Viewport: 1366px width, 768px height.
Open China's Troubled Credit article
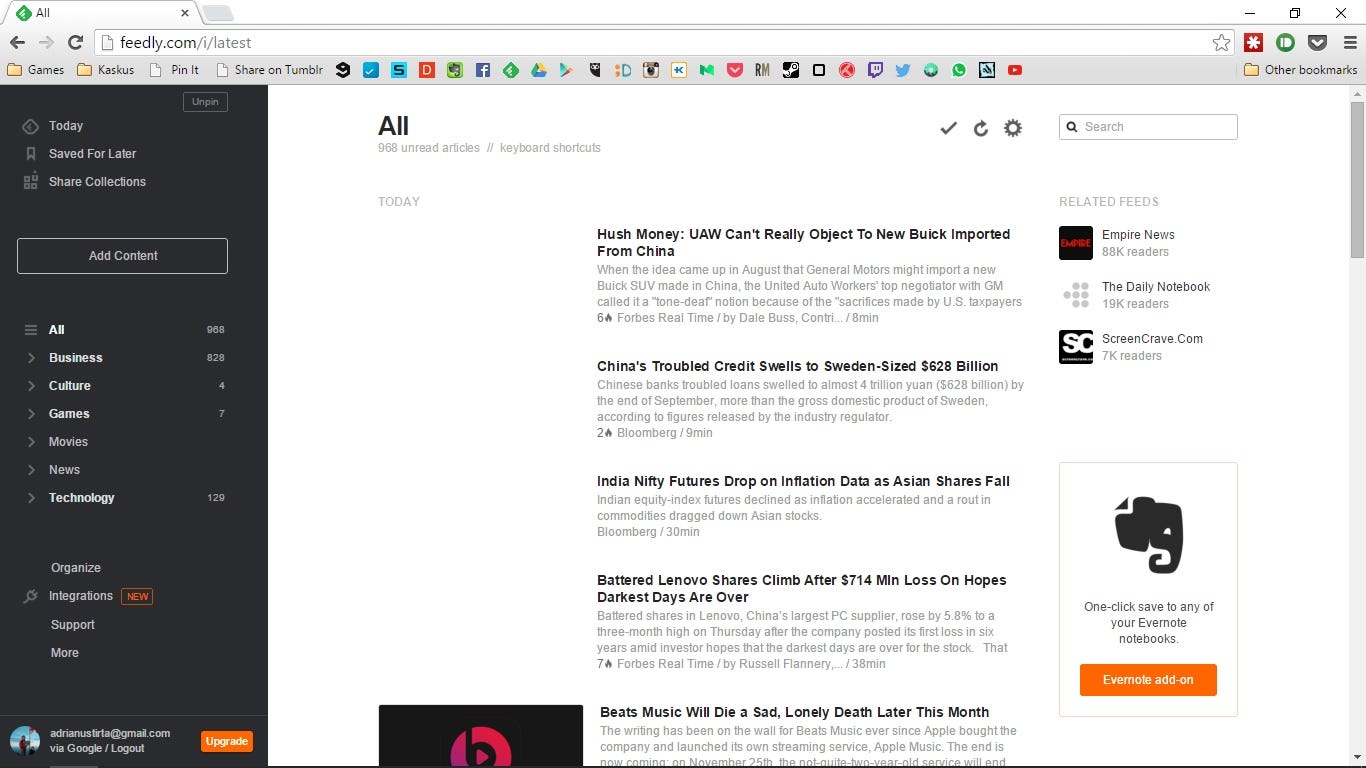coord(797,366)
